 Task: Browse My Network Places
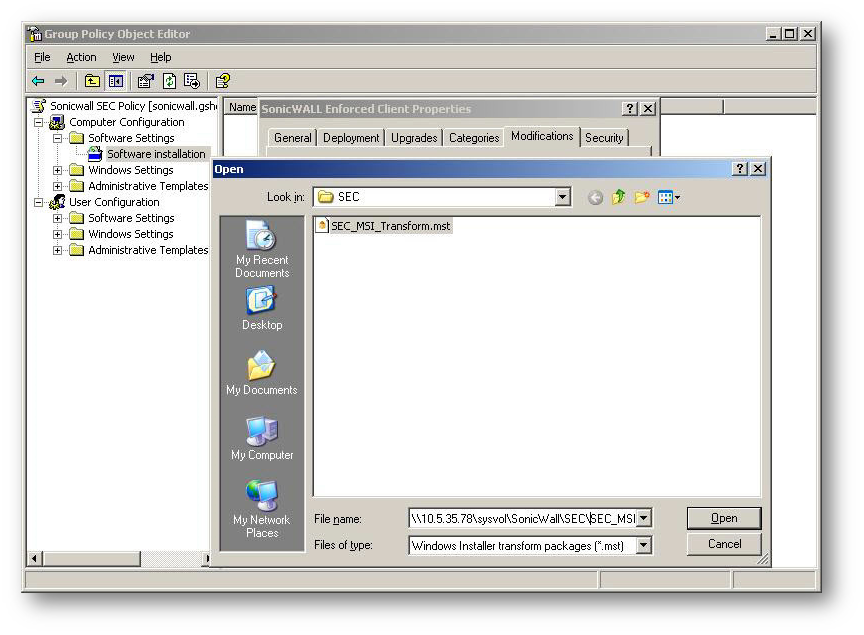click(261, 508)
